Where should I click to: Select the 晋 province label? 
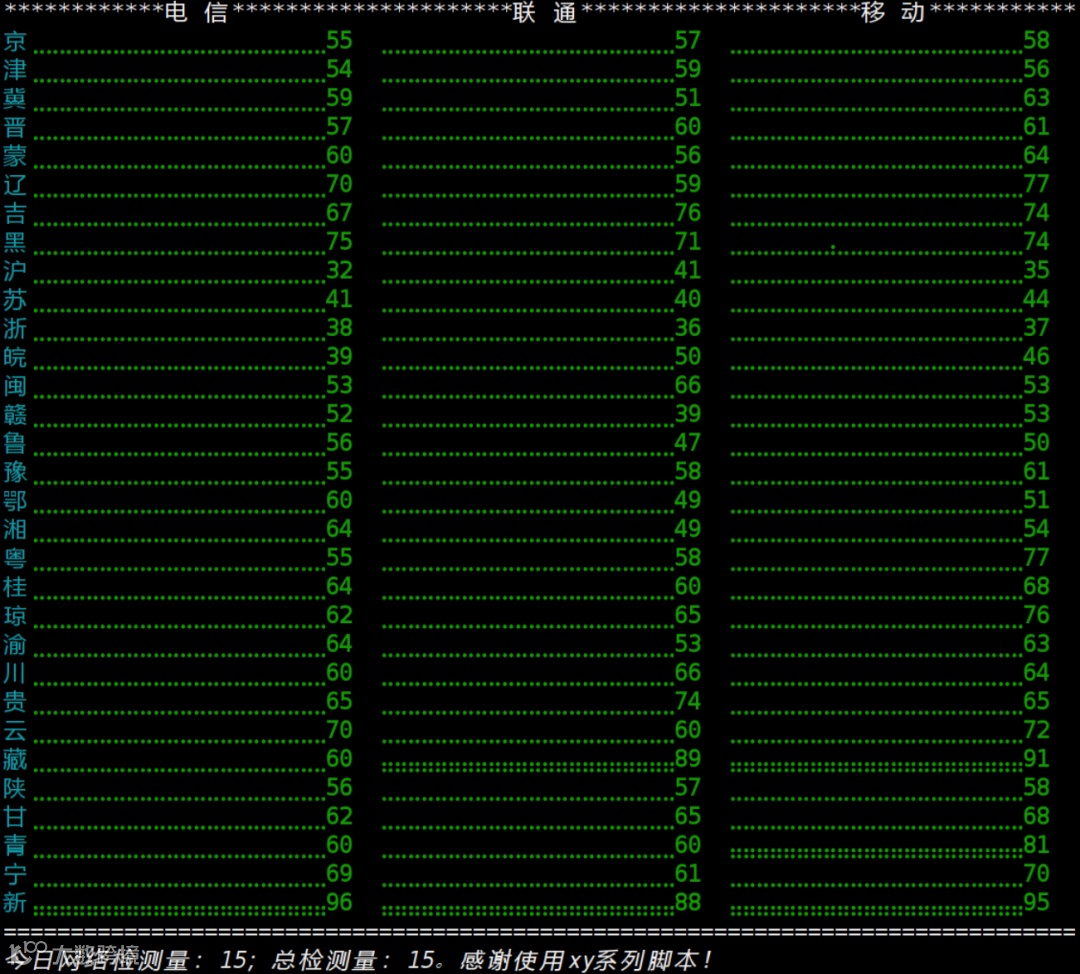point(15,127)
